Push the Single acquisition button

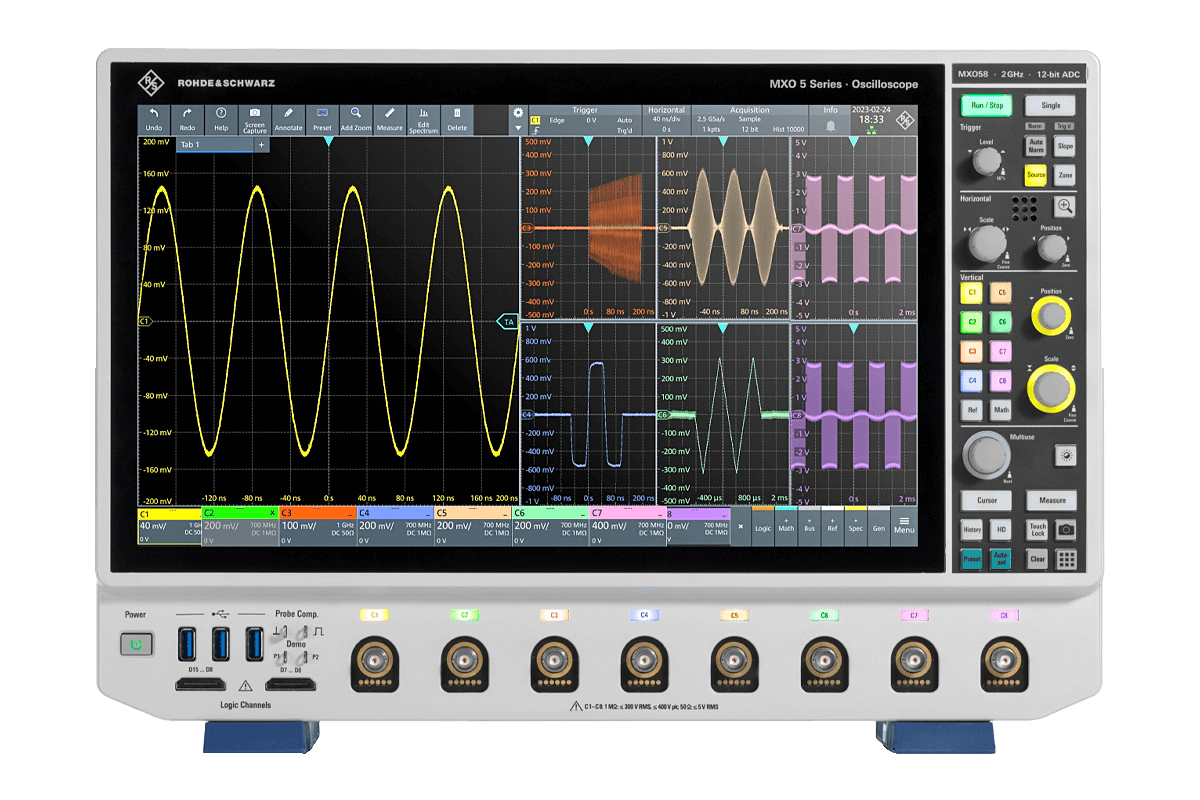point(1050,105)
